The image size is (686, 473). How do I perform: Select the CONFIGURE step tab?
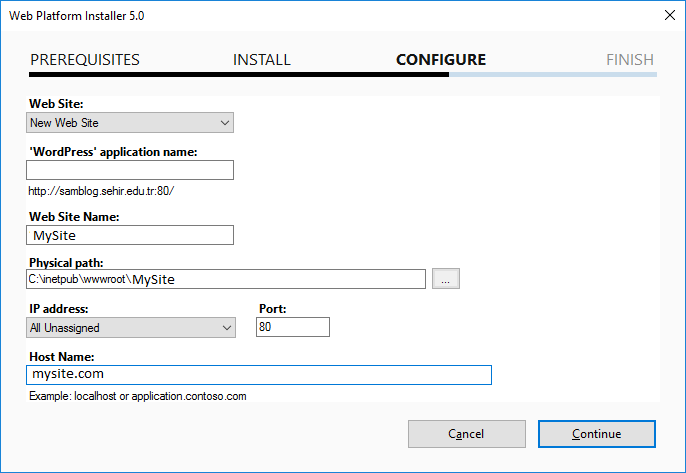click(x=441, y=60)
